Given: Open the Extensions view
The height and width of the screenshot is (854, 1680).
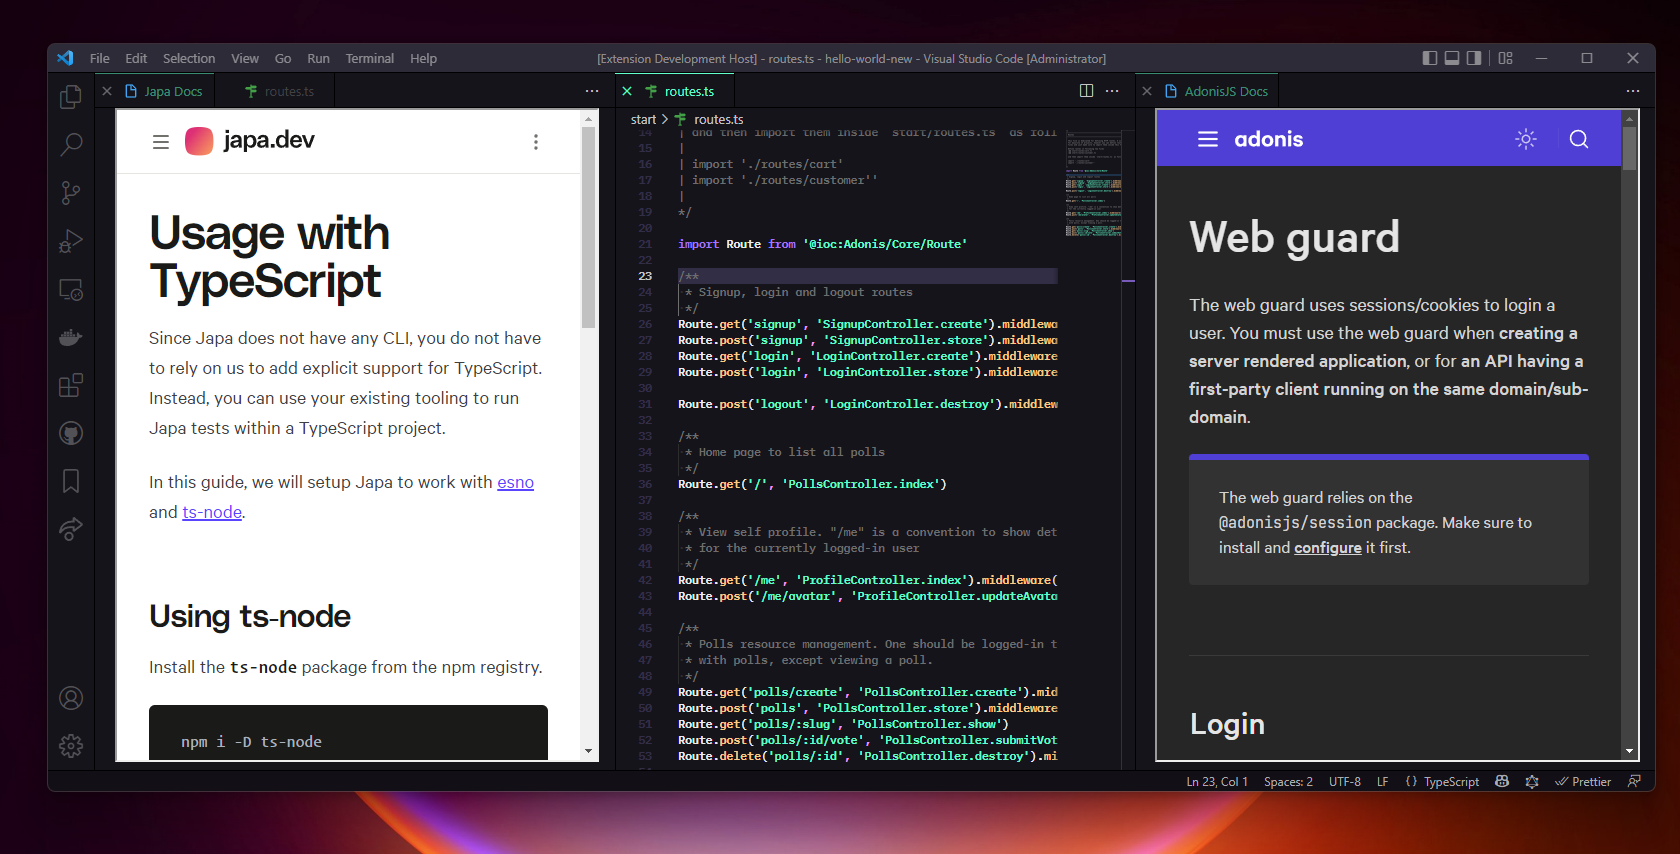Looking at the screenshot, I should click(71, 385).
